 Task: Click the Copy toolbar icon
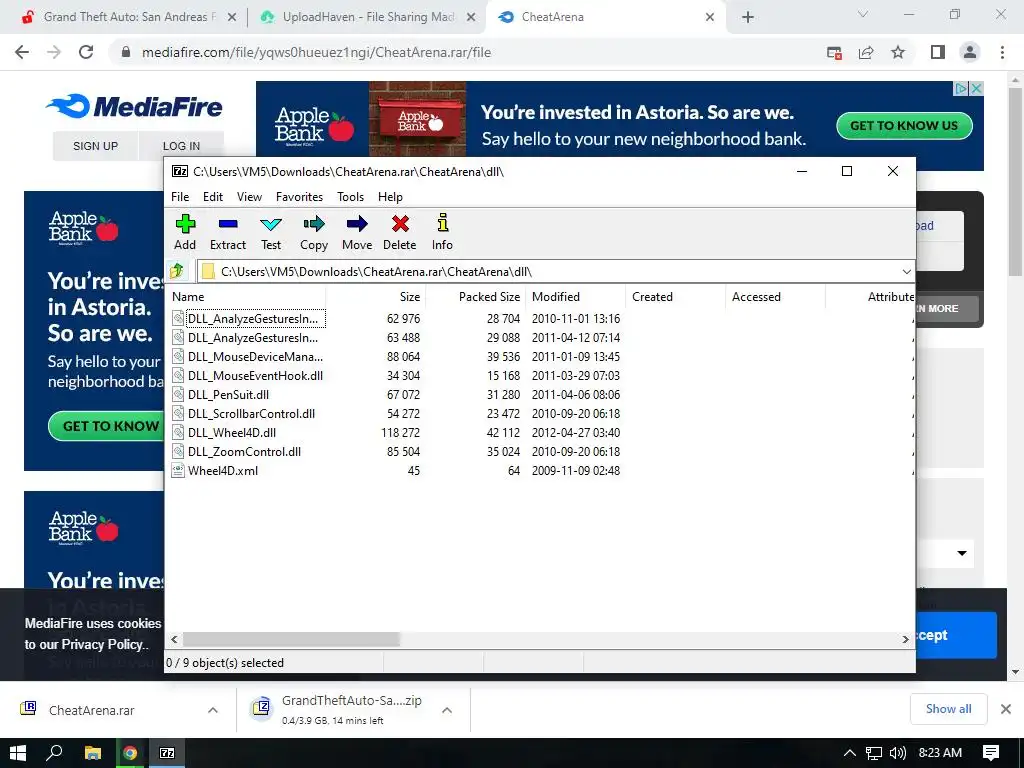[x=313, y=232]
